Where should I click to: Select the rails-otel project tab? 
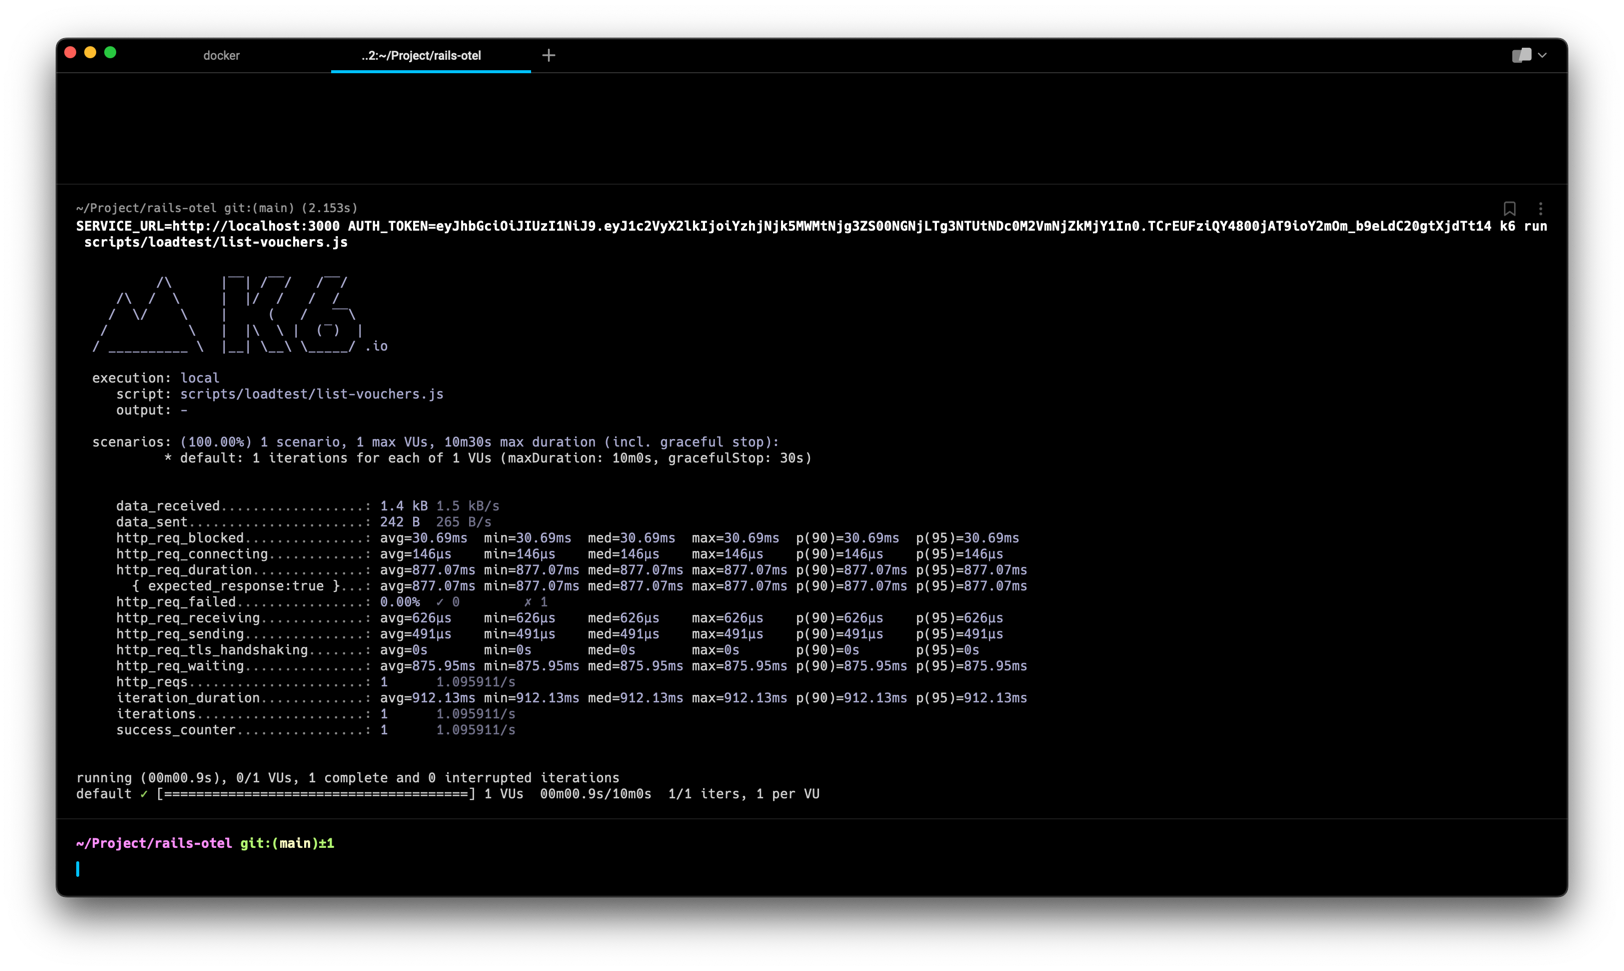pyautogui.click(x=430, y=56)
